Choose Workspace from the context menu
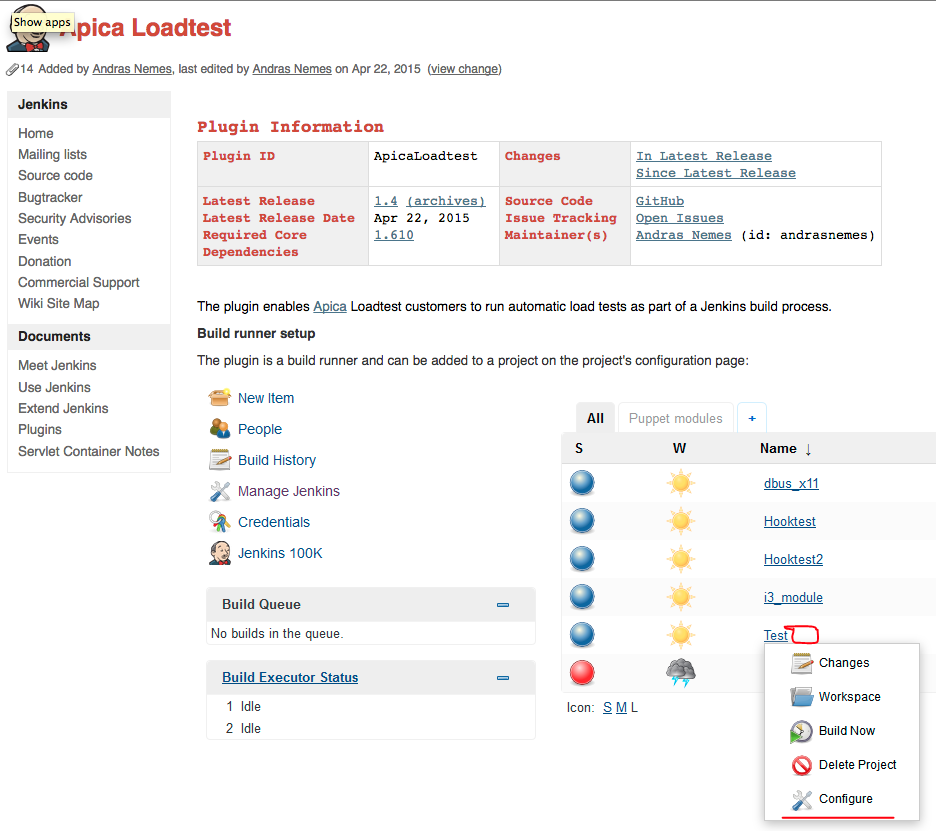This screenshot has width=936, height=831. click(849, 697)
